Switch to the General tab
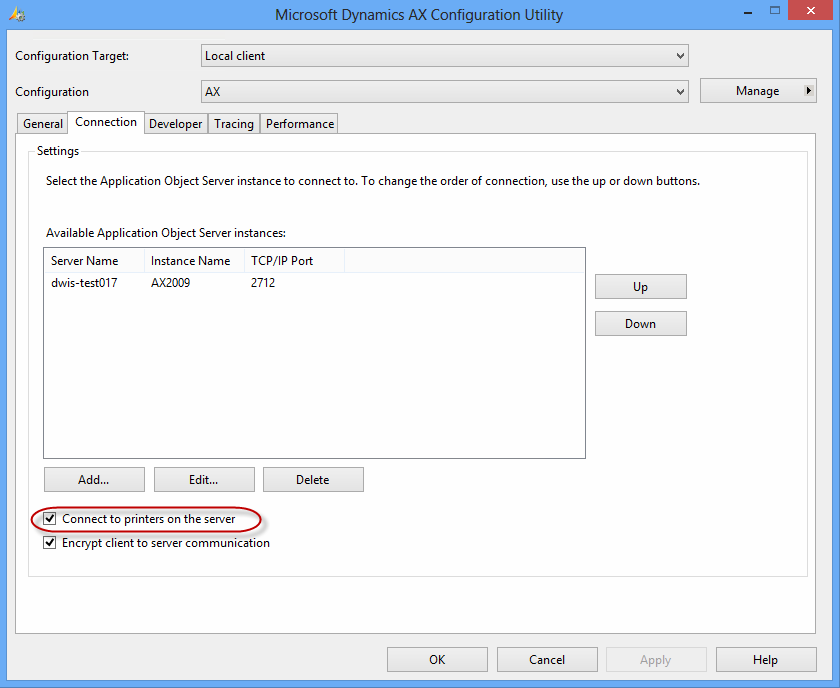 point(43,124)
